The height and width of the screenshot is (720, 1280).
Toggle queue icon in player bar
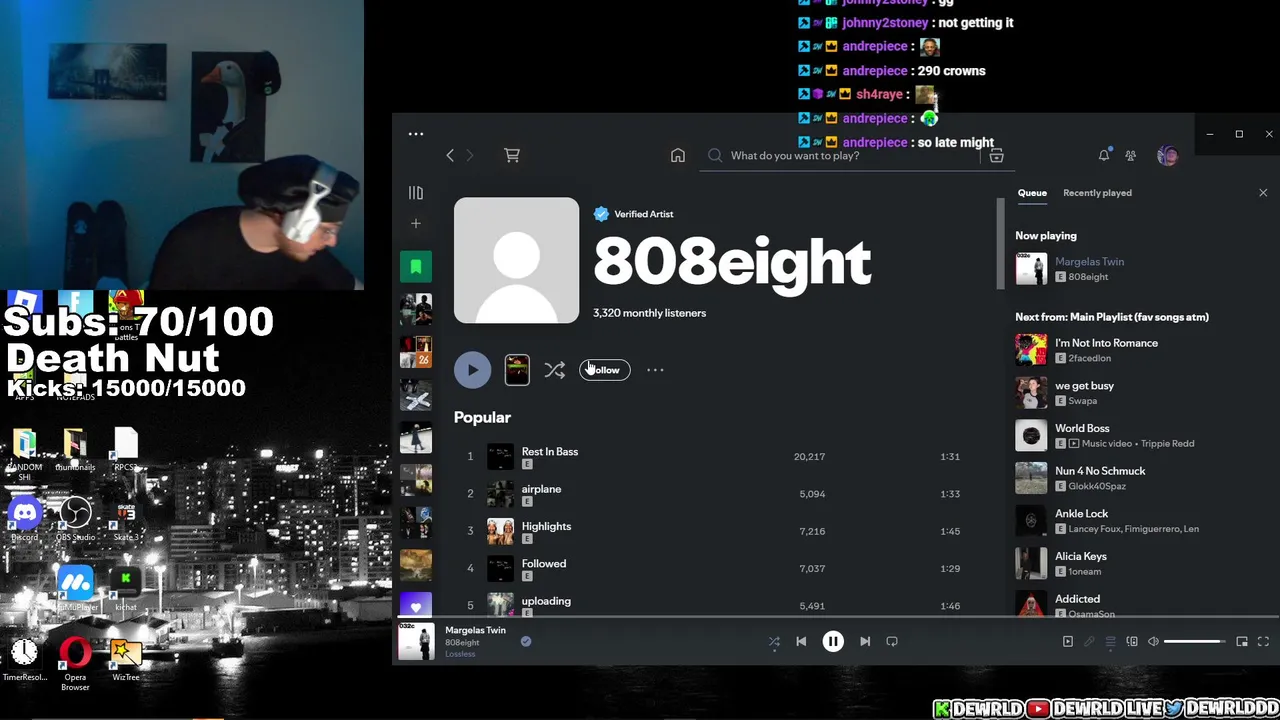point(1110,642)
